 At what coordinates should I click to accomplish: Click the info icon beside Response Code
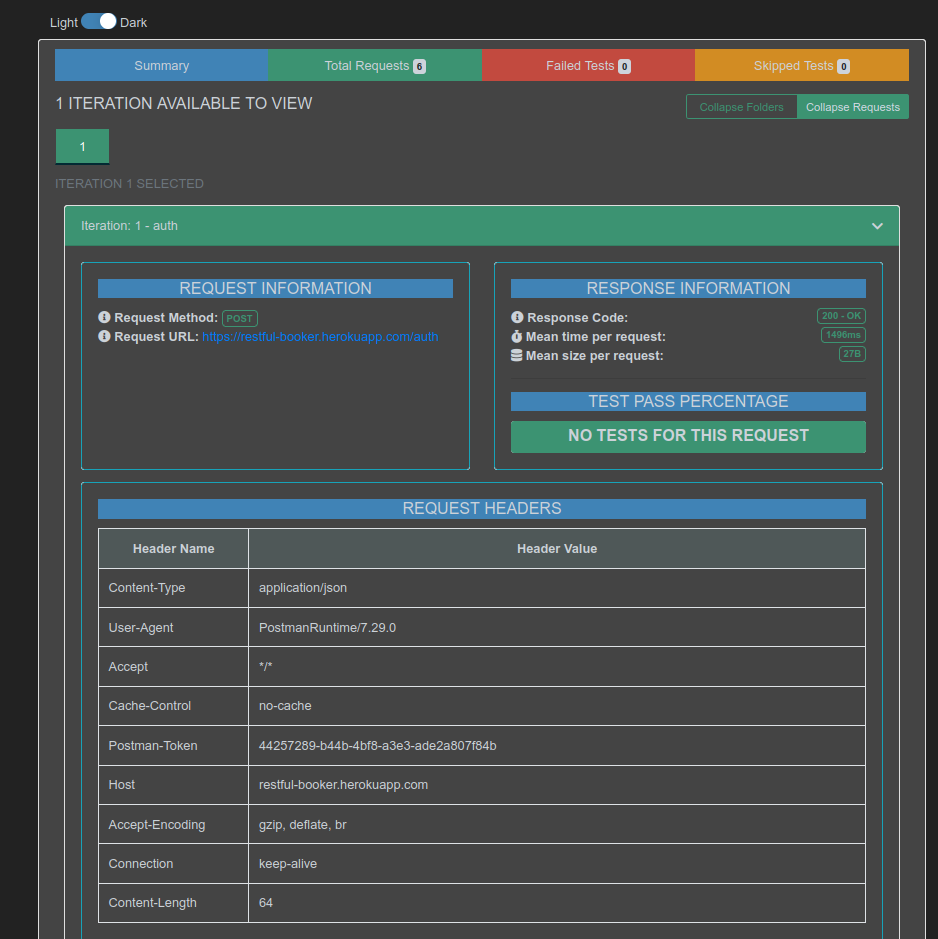click(517, 318)
